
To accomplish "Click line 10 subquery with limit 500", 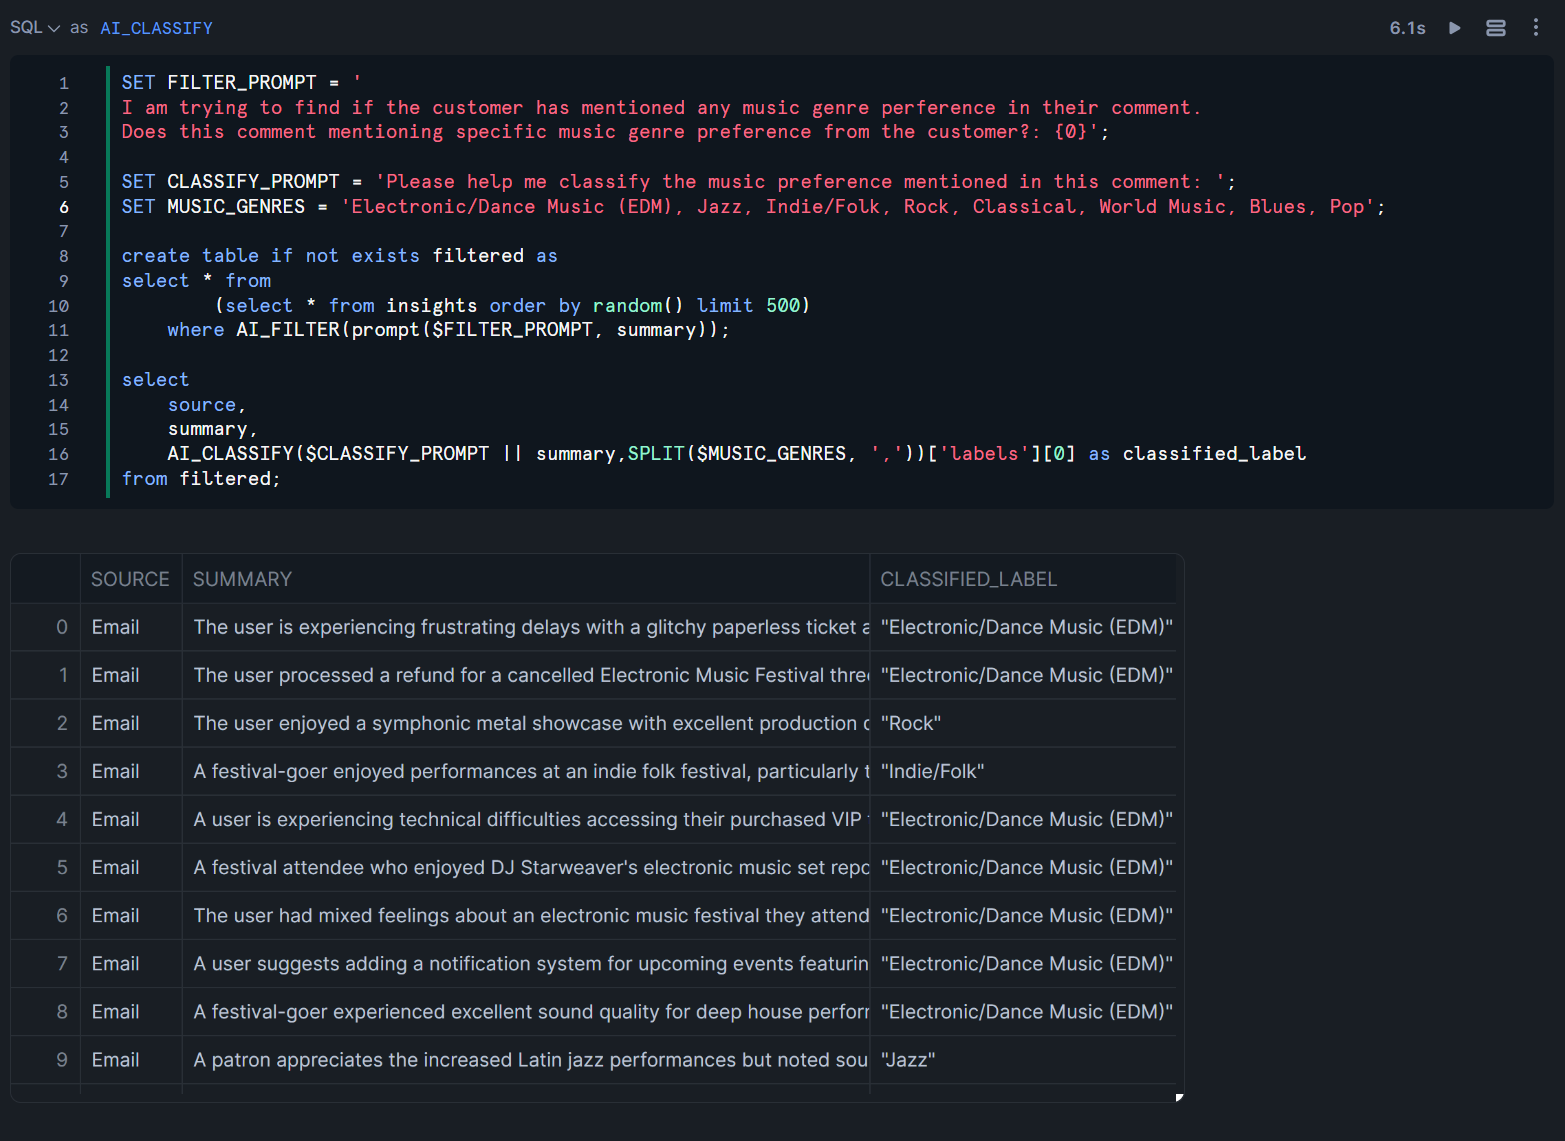I will [x=512, y=305].
